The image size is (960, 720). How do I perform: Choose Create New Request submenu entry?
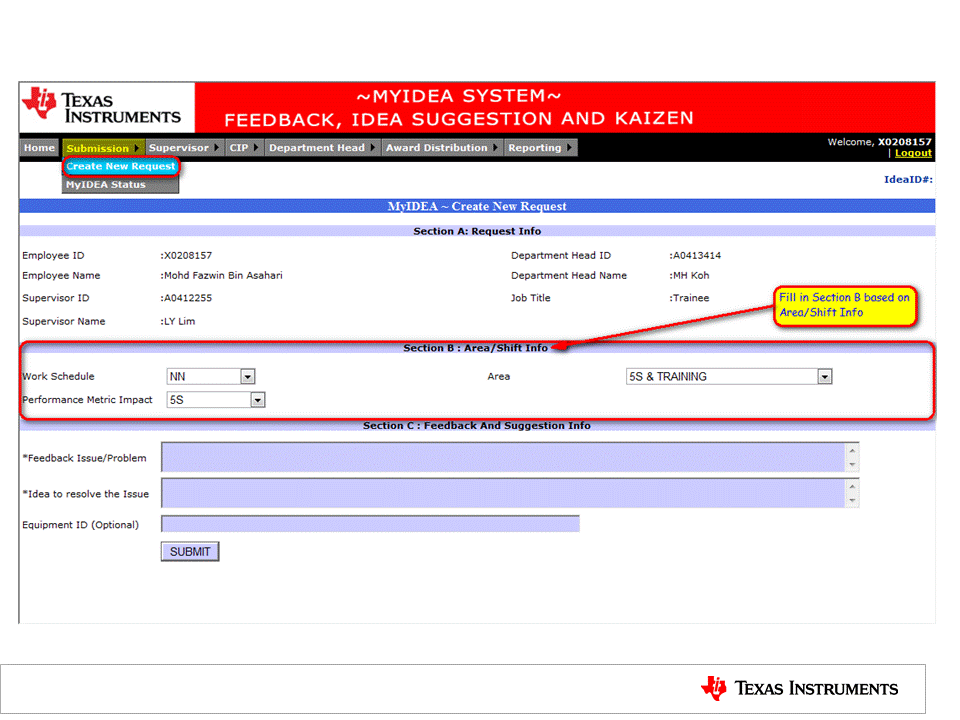click(x=121, y=167)
